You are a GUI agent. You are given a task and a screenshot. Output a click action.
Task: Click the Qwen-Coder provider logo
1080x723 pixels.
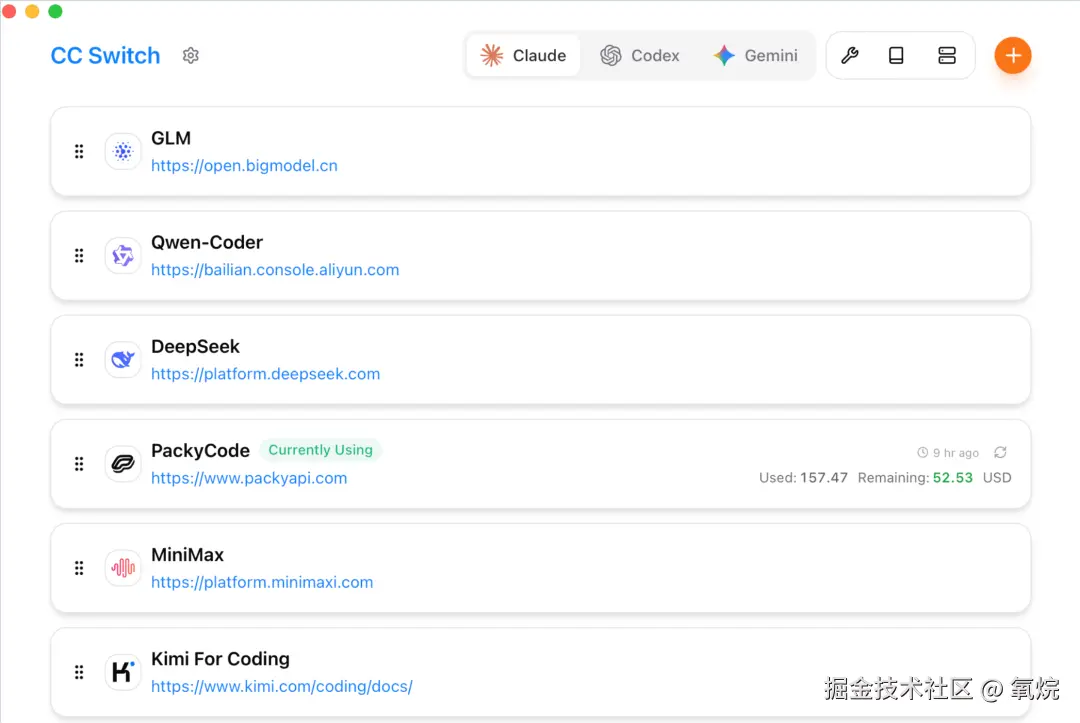coord(123,255)
